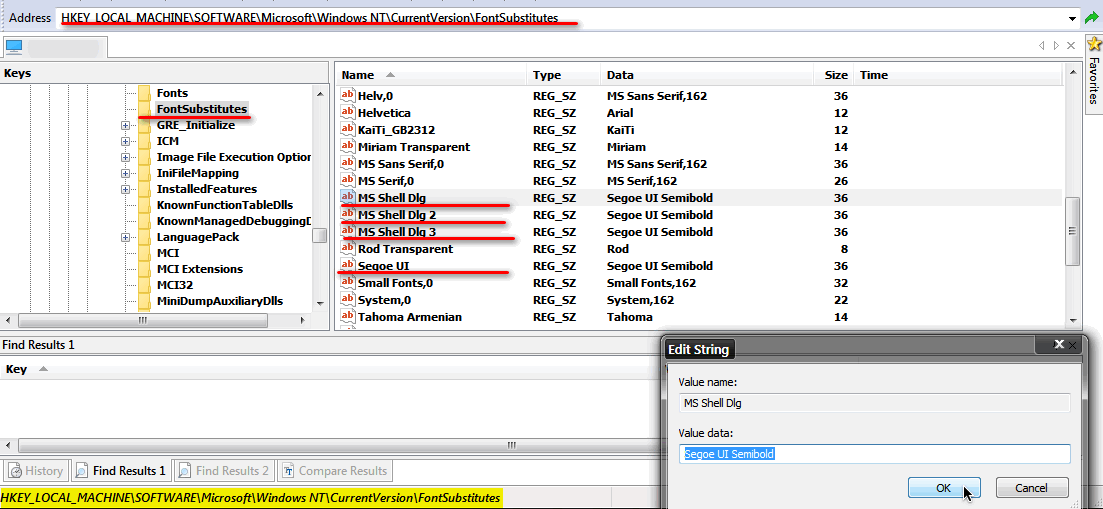The image size is (1103, 509).
Task: Sort values by the Data column
Action: [708, 75]
